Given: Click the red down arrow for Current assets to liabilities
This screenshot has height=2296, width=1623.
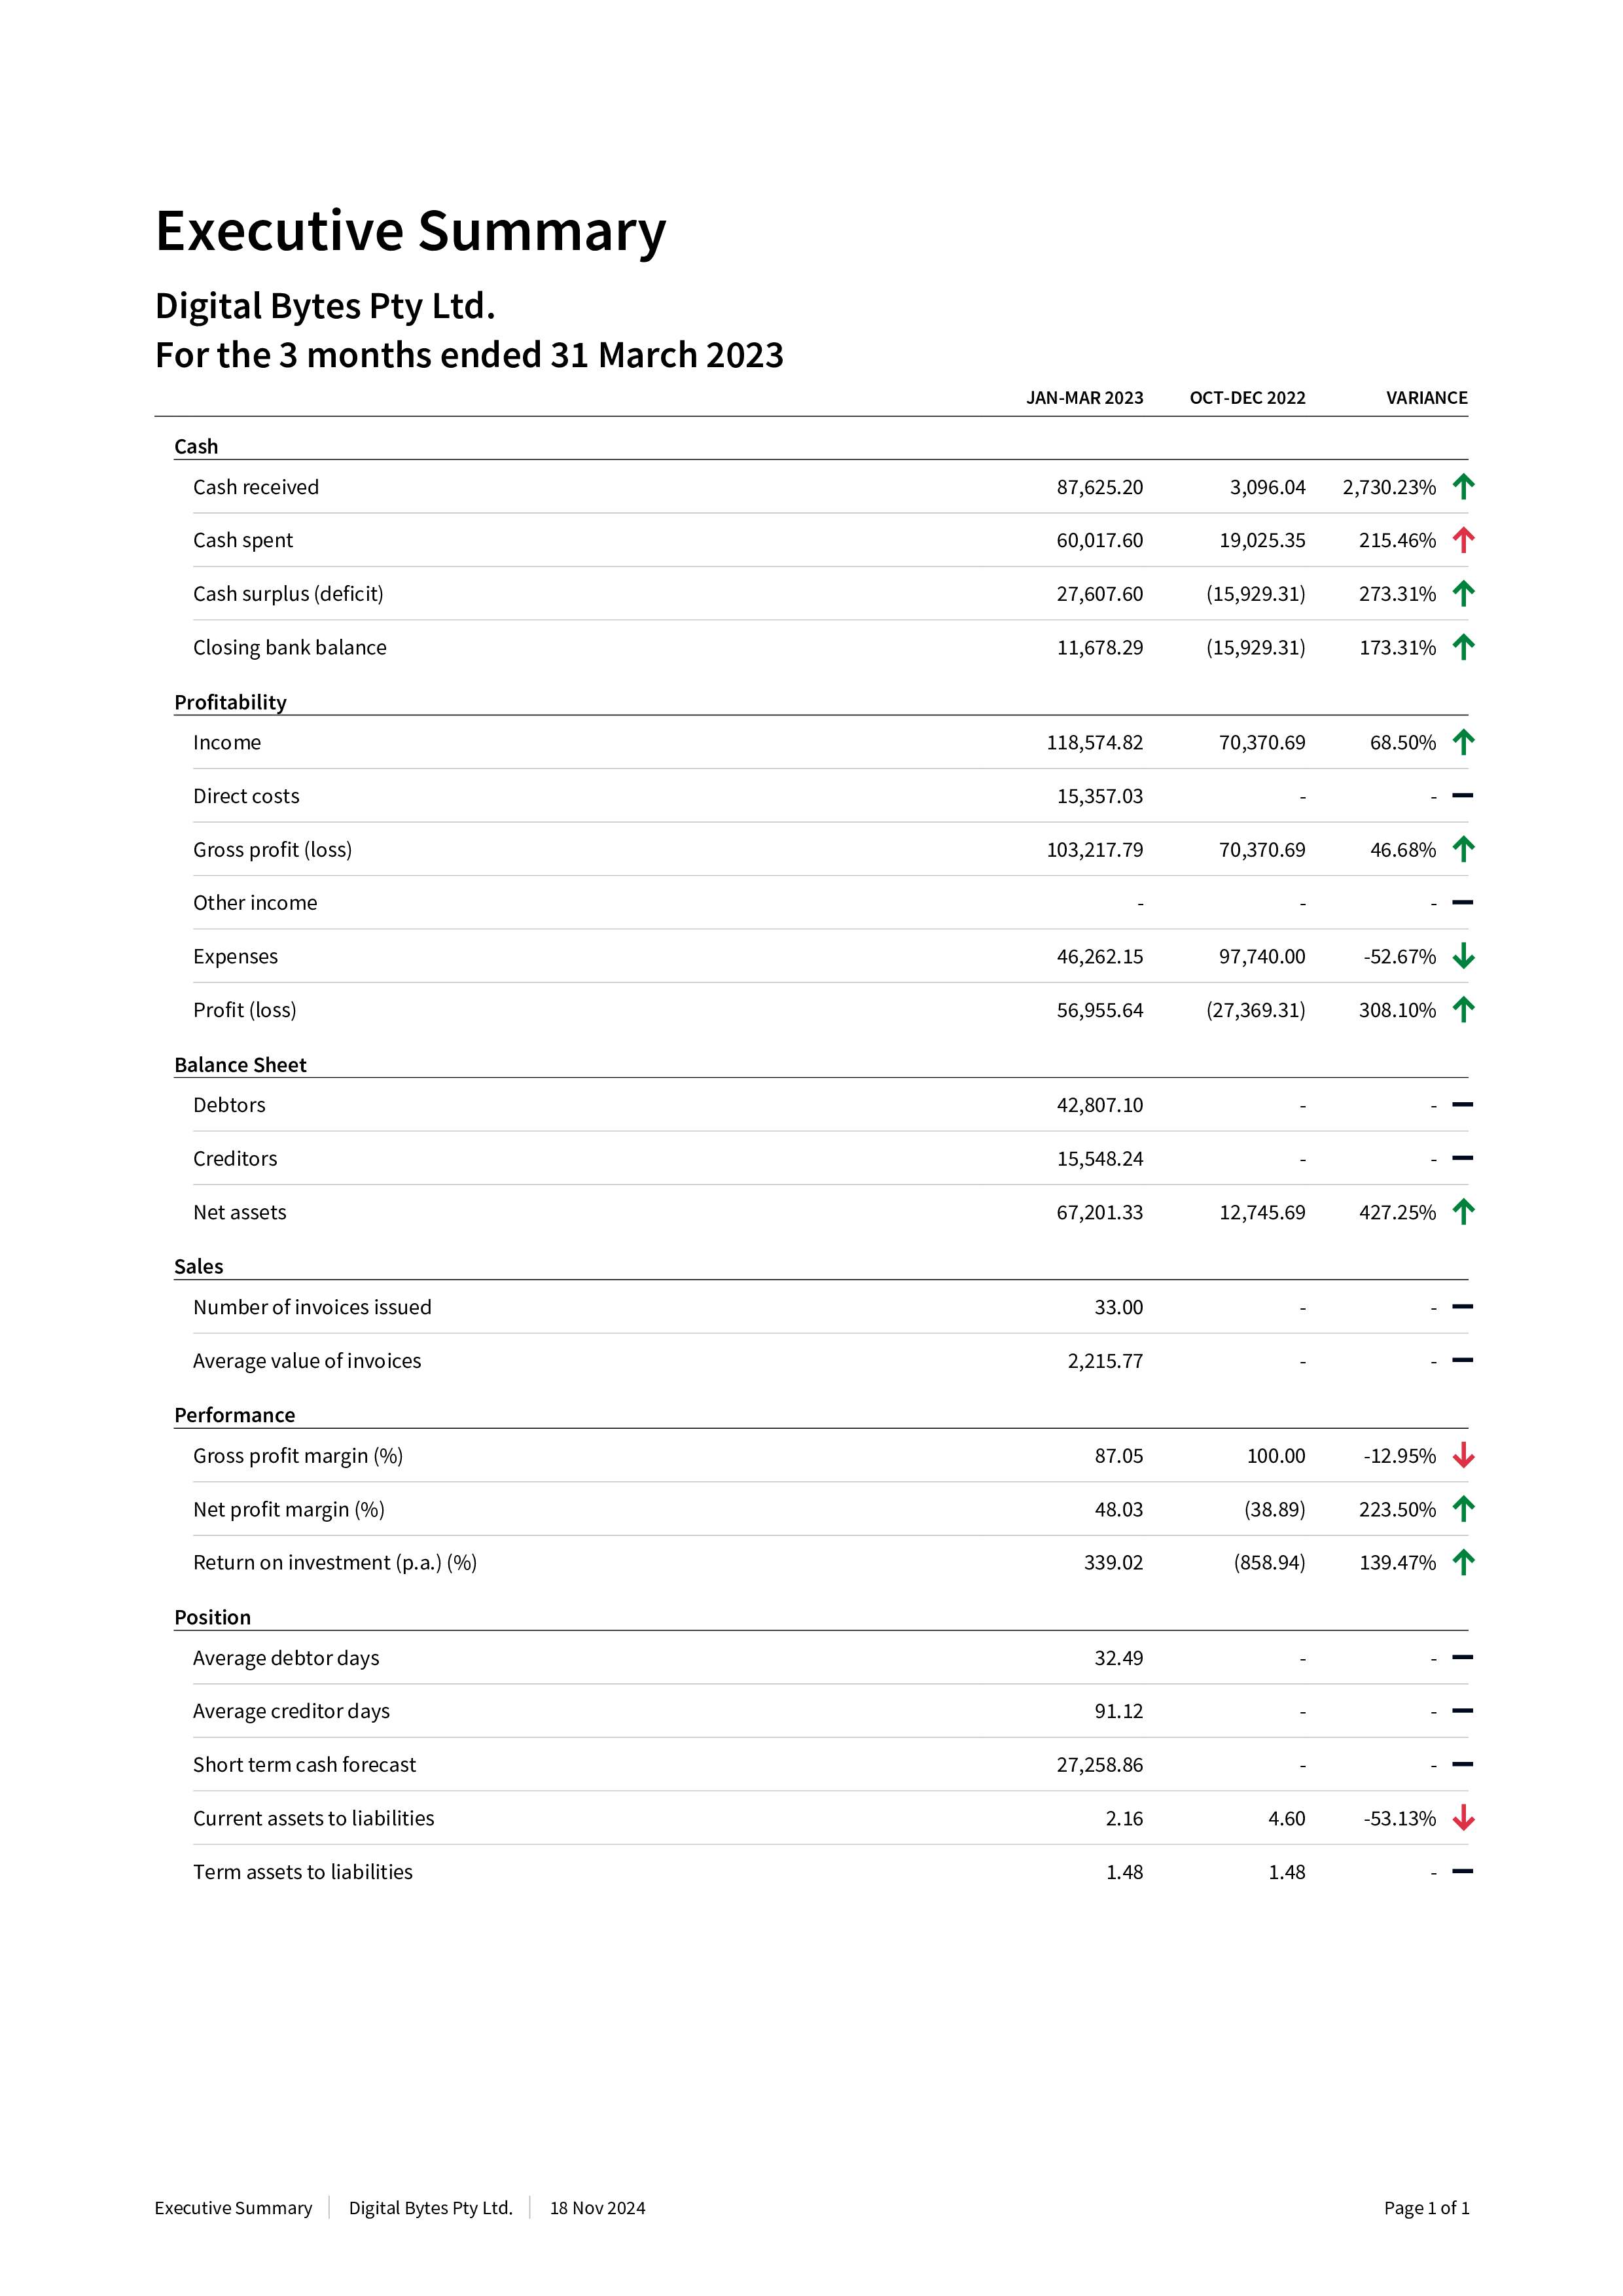Looking at the screenshot, I should pyautogui.click(x=1463, y=1818).
